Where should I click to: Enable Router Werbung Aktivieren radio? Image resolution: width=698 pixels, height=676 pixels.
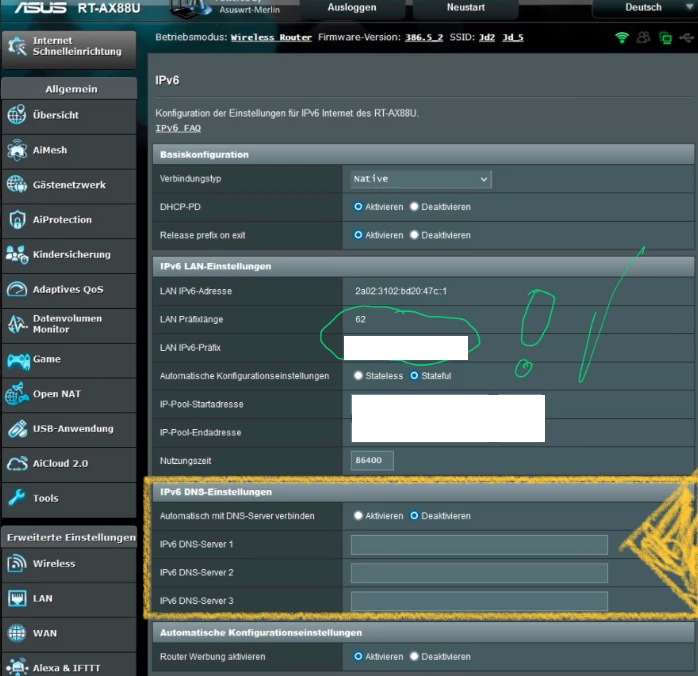coord(358,656)
